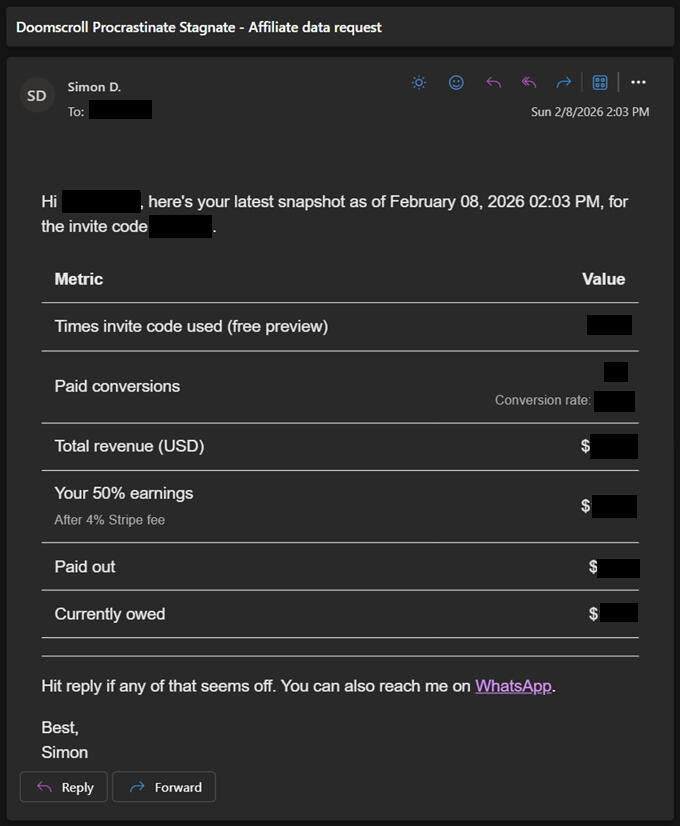Open the Apps grid icon in the toolbar
This screenshot has height=826, width=680.
[599, 82]
